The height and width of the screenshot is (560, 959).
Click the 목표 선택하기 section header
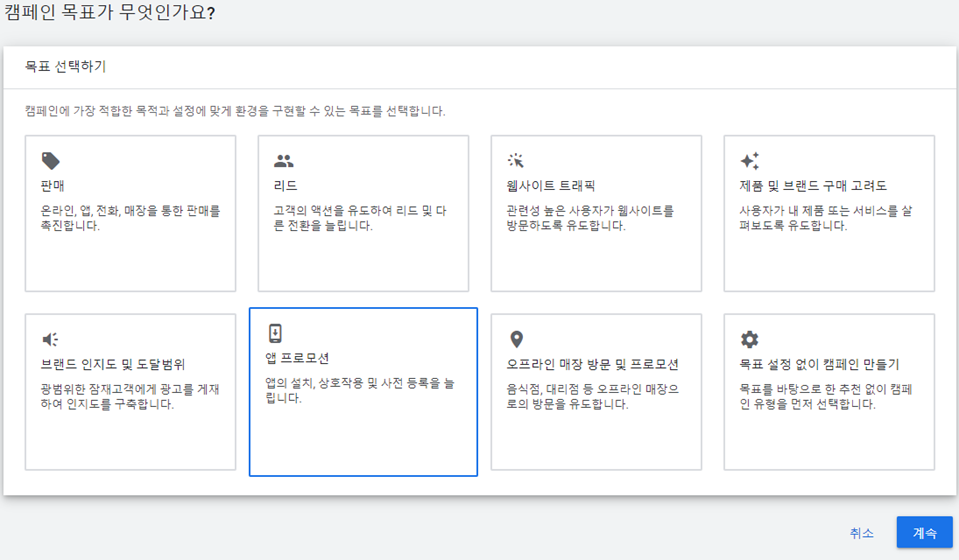pyautogui.click(x=65, y=66)
